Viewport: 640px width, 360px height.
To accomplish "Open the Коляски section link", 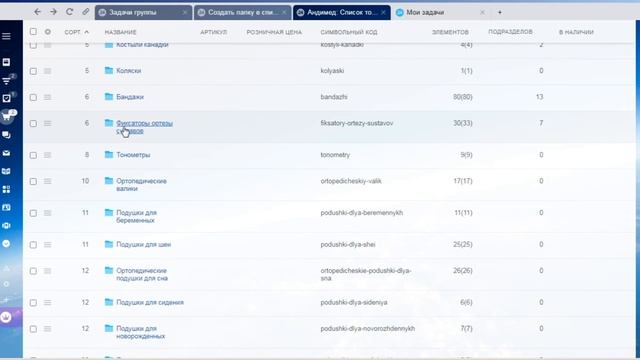I will pos(129,71).
